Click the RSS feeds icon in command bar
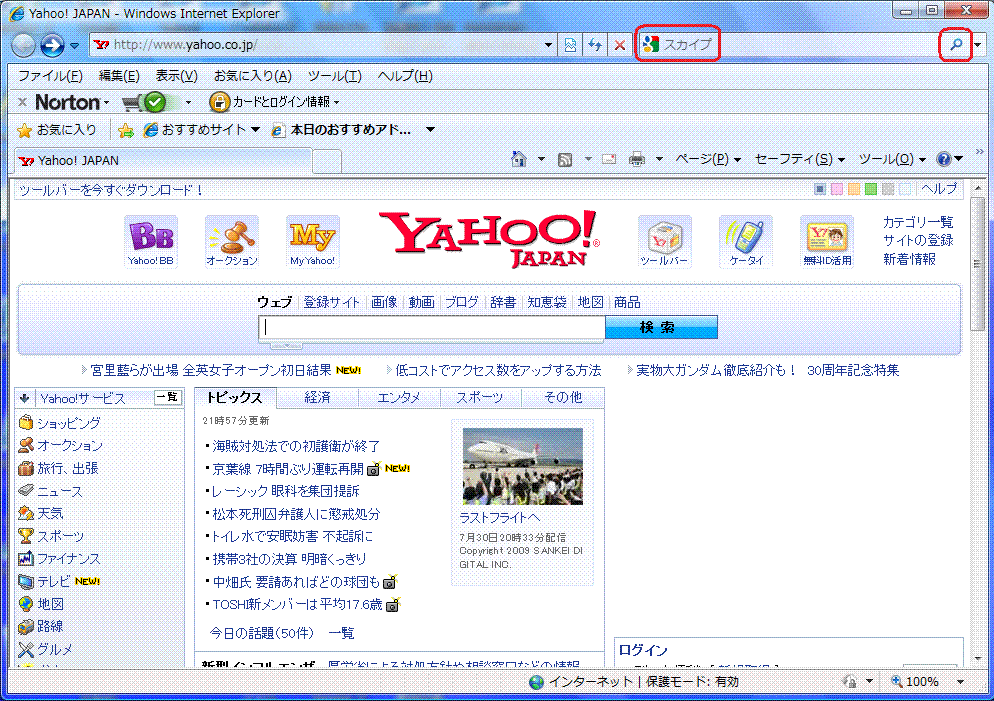The image size is (994, 701). 565,160
